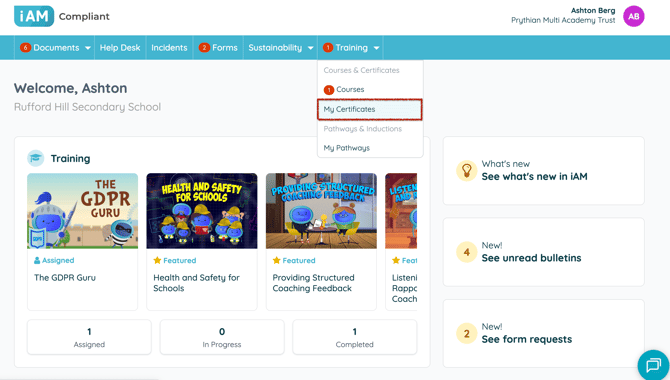Click the 0 In Progress counter box

coord(222,337)
